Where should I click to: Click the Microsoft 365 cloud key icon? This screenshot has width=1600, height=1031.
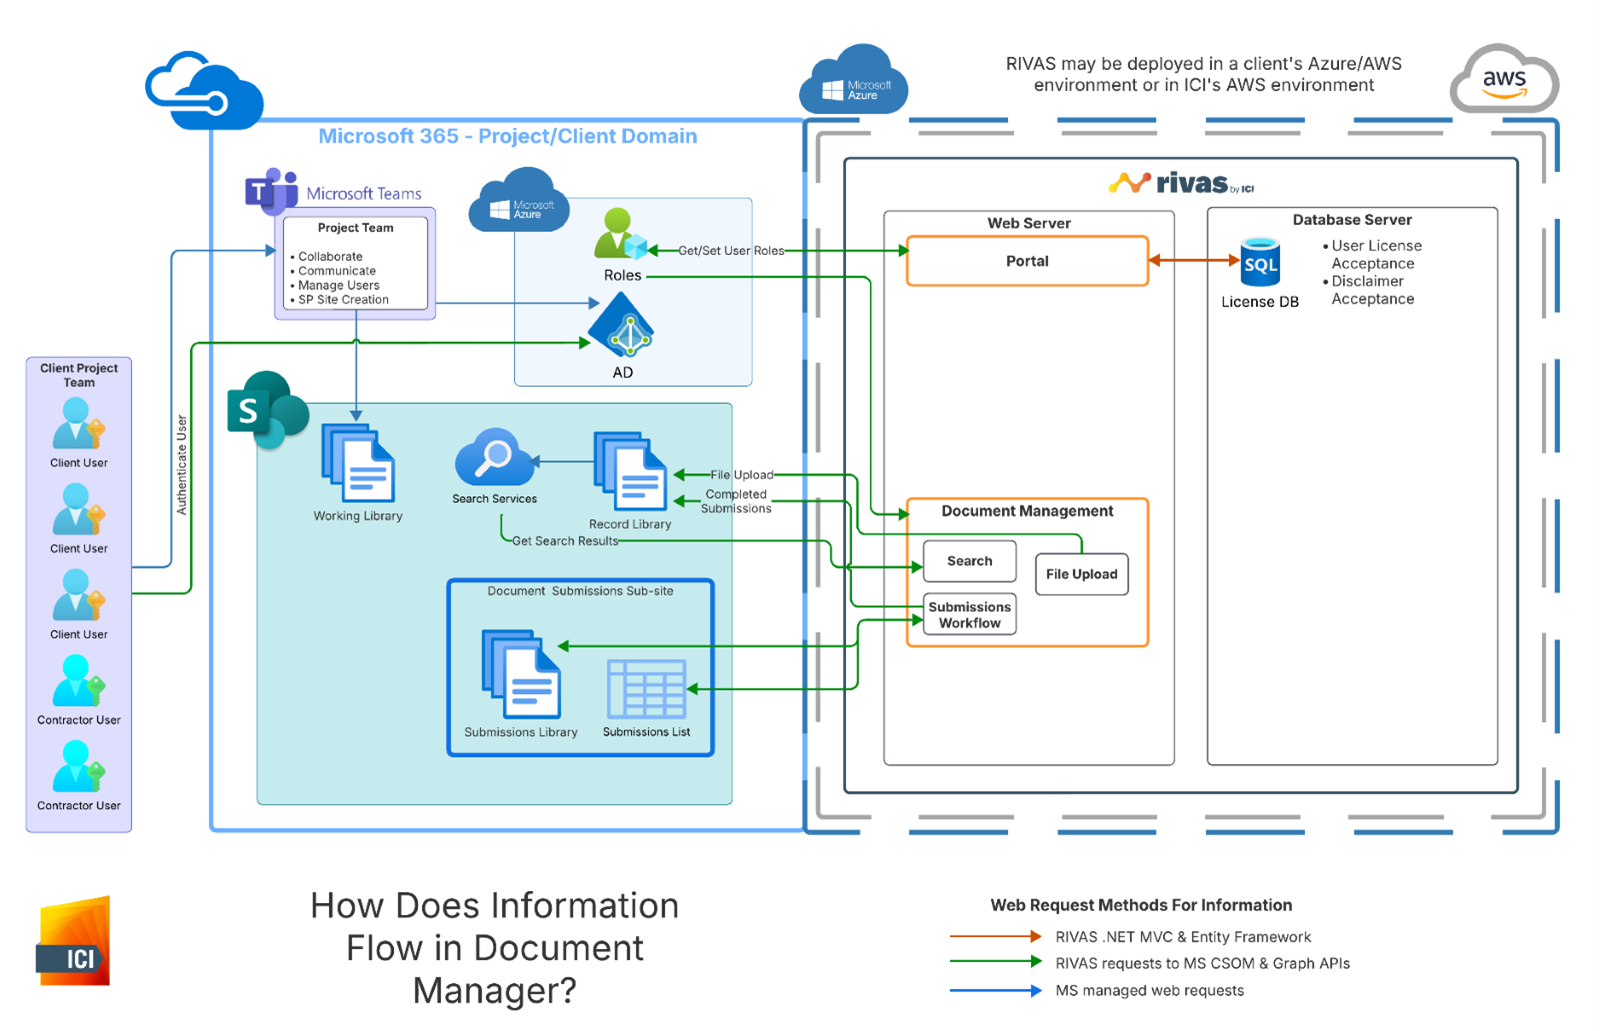[204, 91]
